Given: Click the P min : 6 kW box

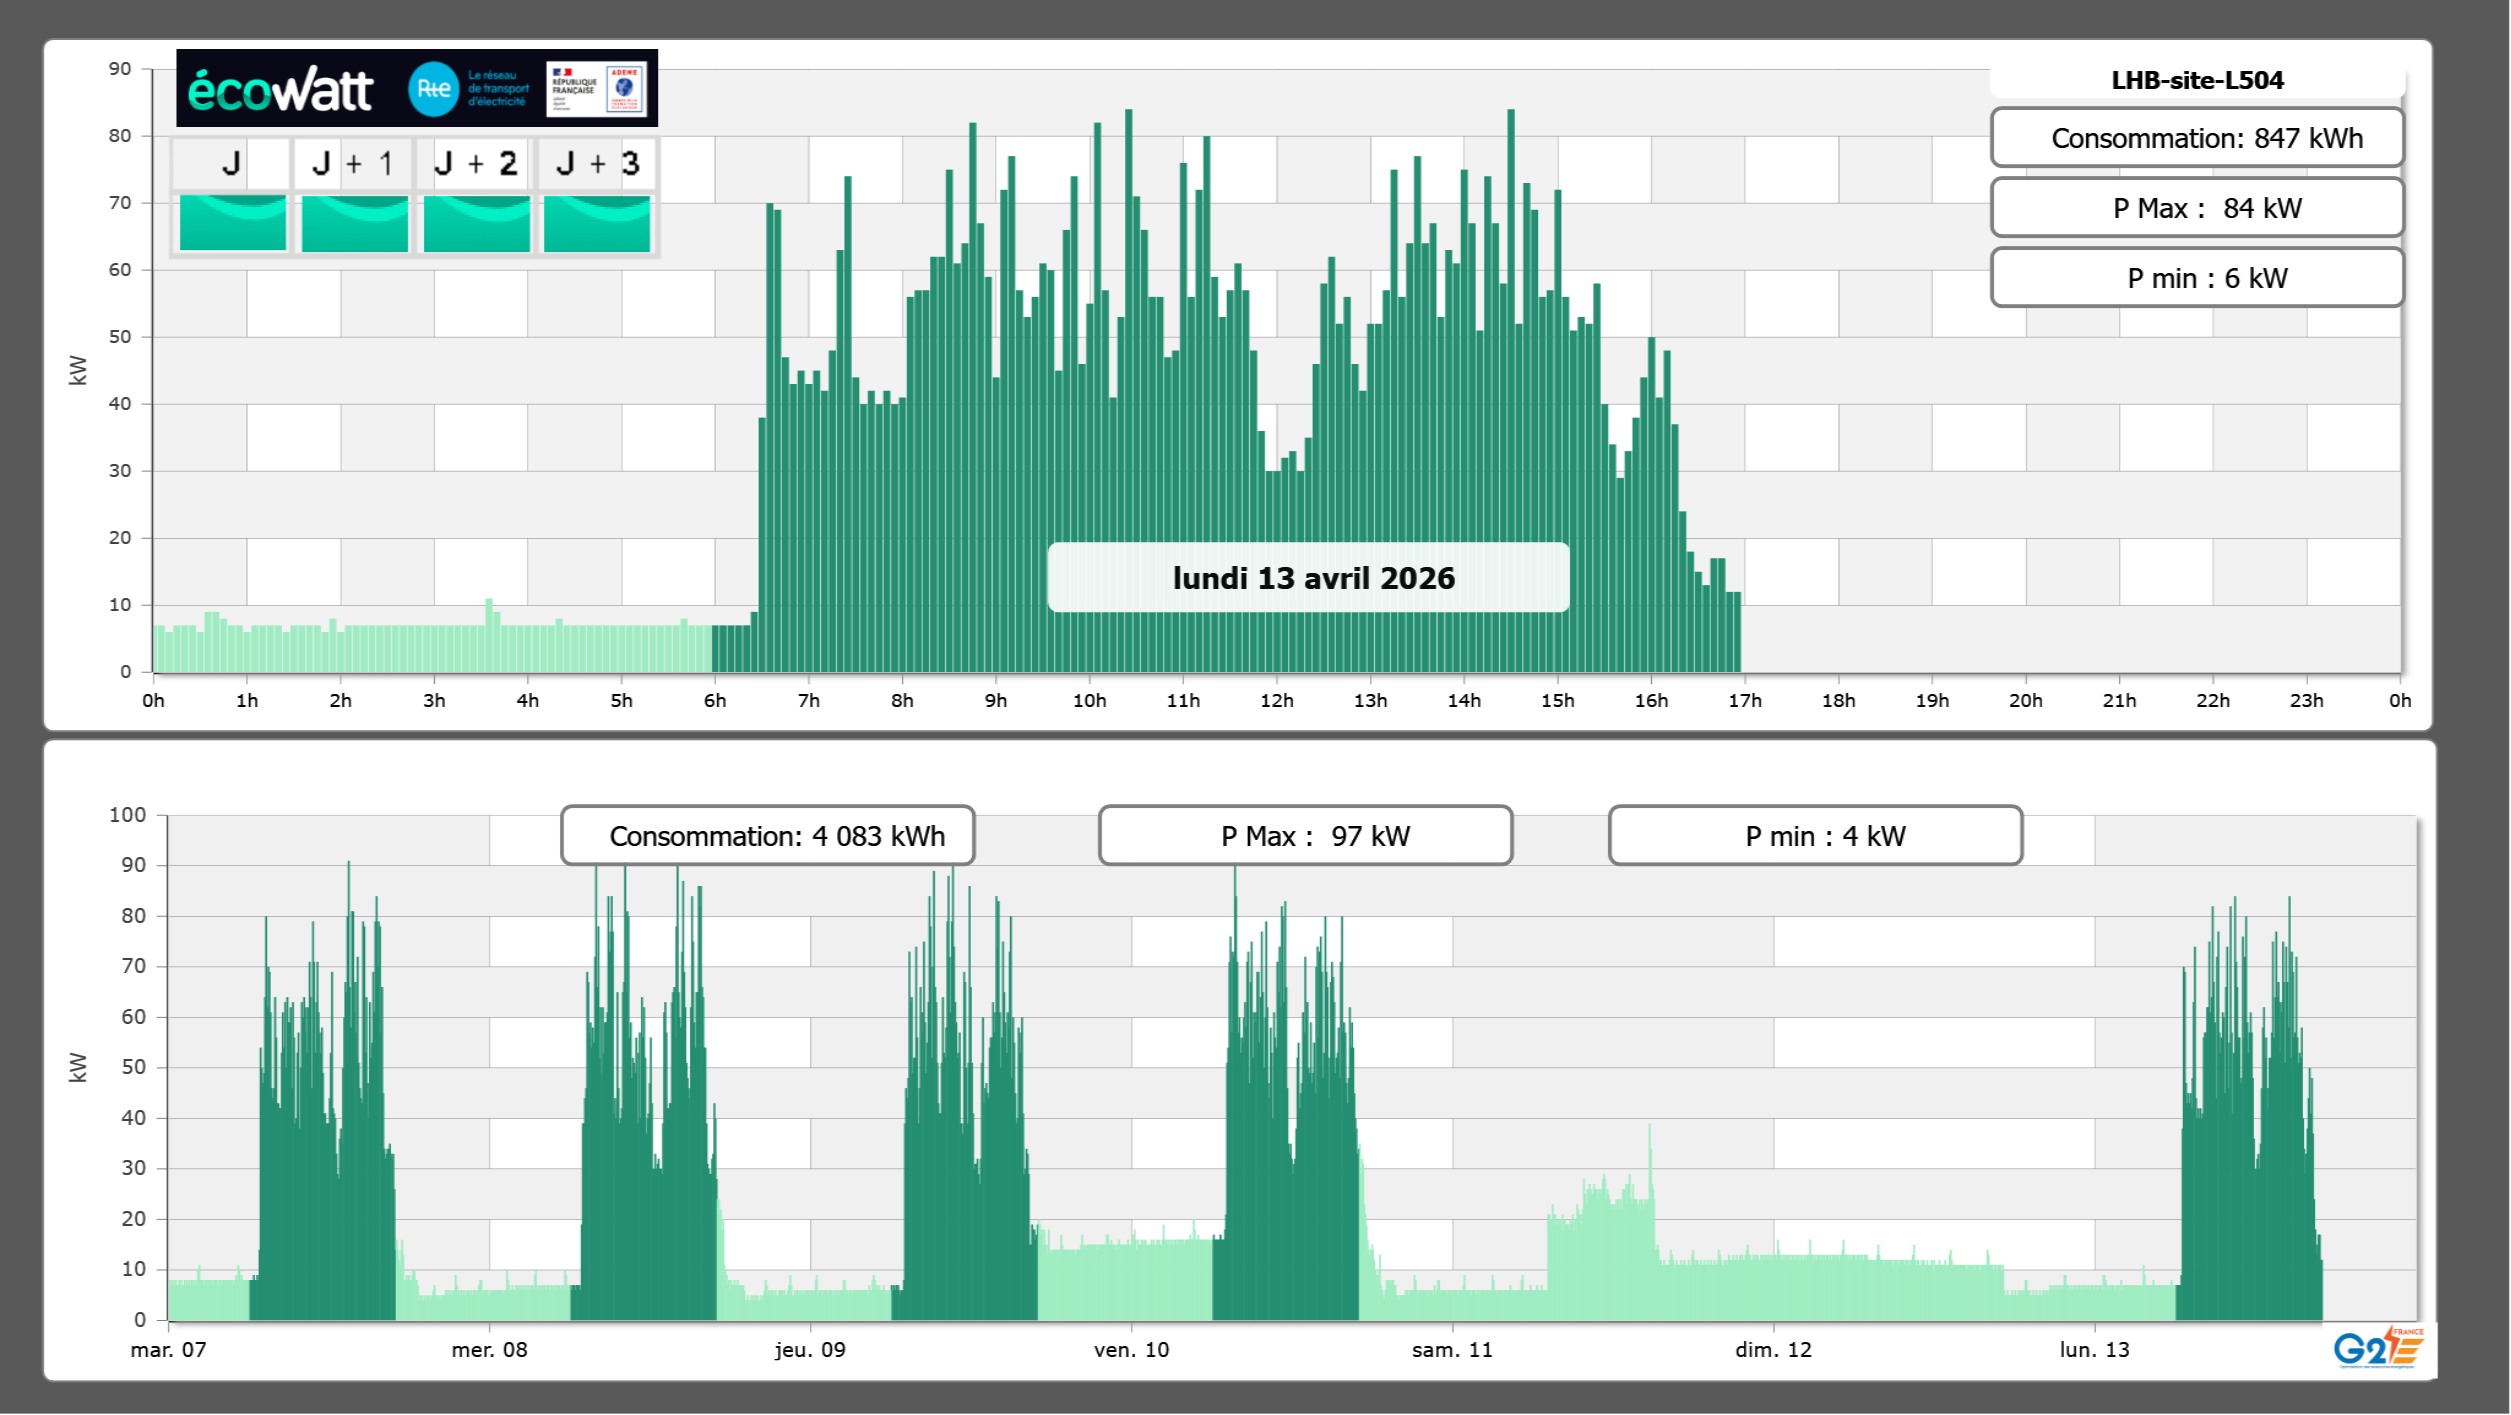Looking at the screenshot, I should [x=2197, y=278].
